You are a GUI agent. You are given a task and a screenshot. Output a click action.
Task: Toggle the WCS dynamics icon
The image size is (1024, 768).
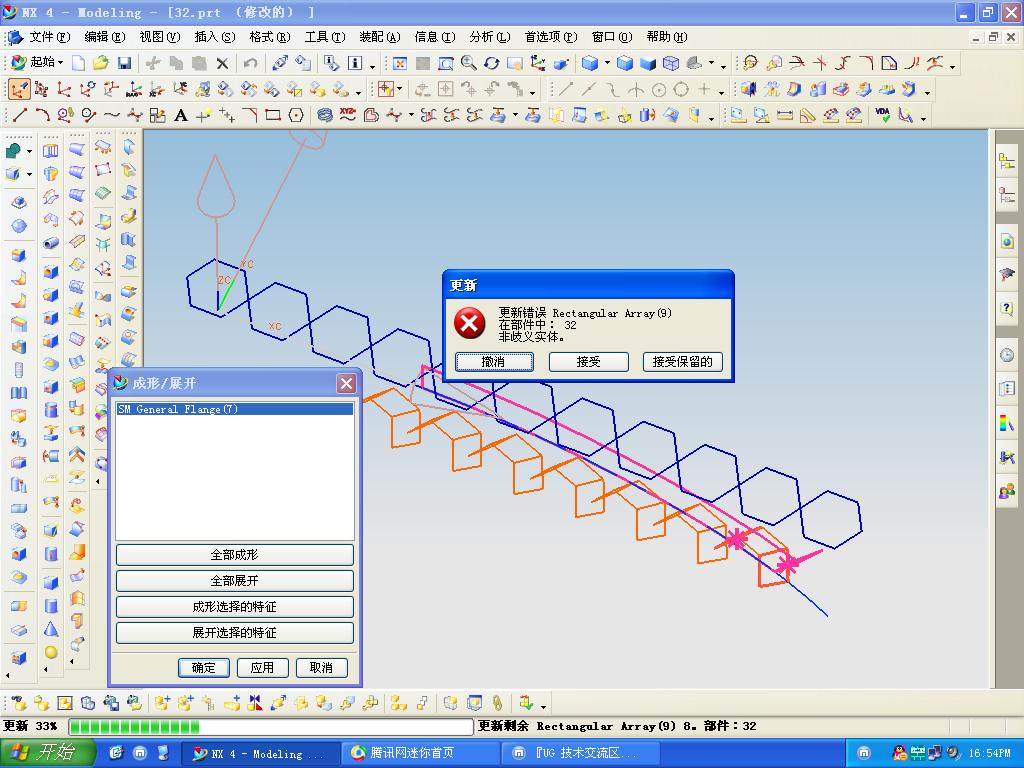click(20, 89)
